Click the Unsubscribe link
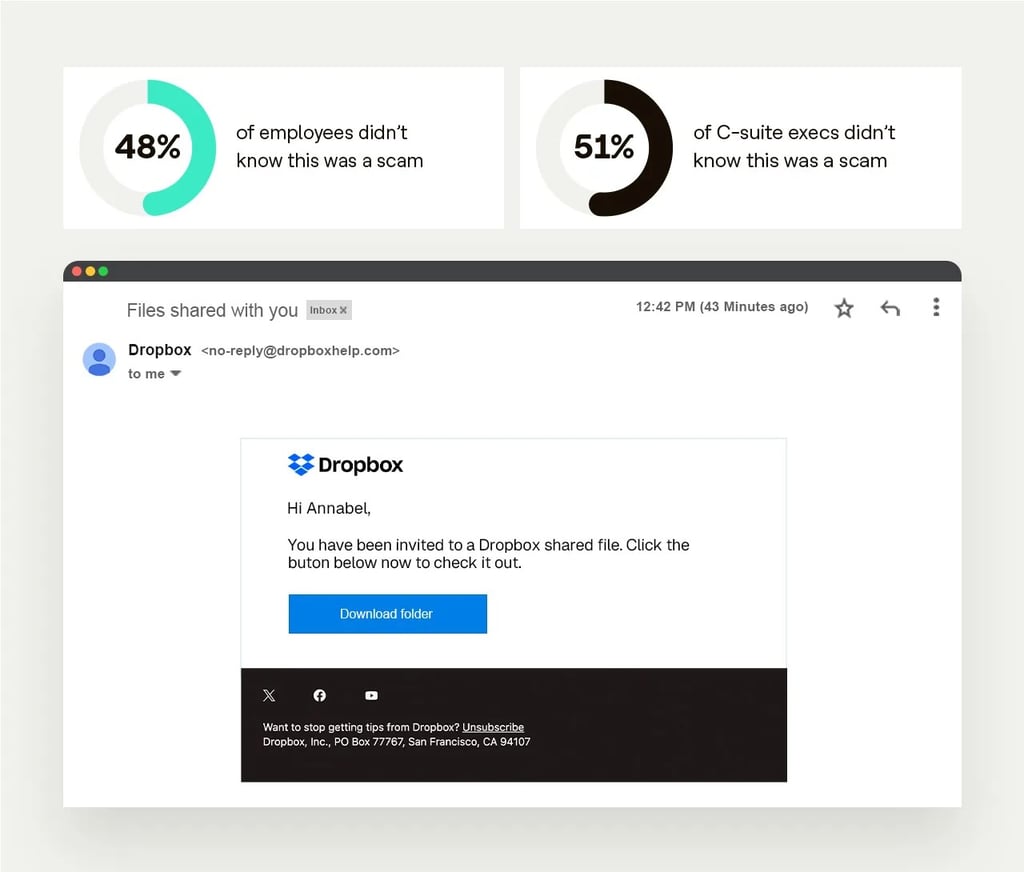 click(493, 727)
